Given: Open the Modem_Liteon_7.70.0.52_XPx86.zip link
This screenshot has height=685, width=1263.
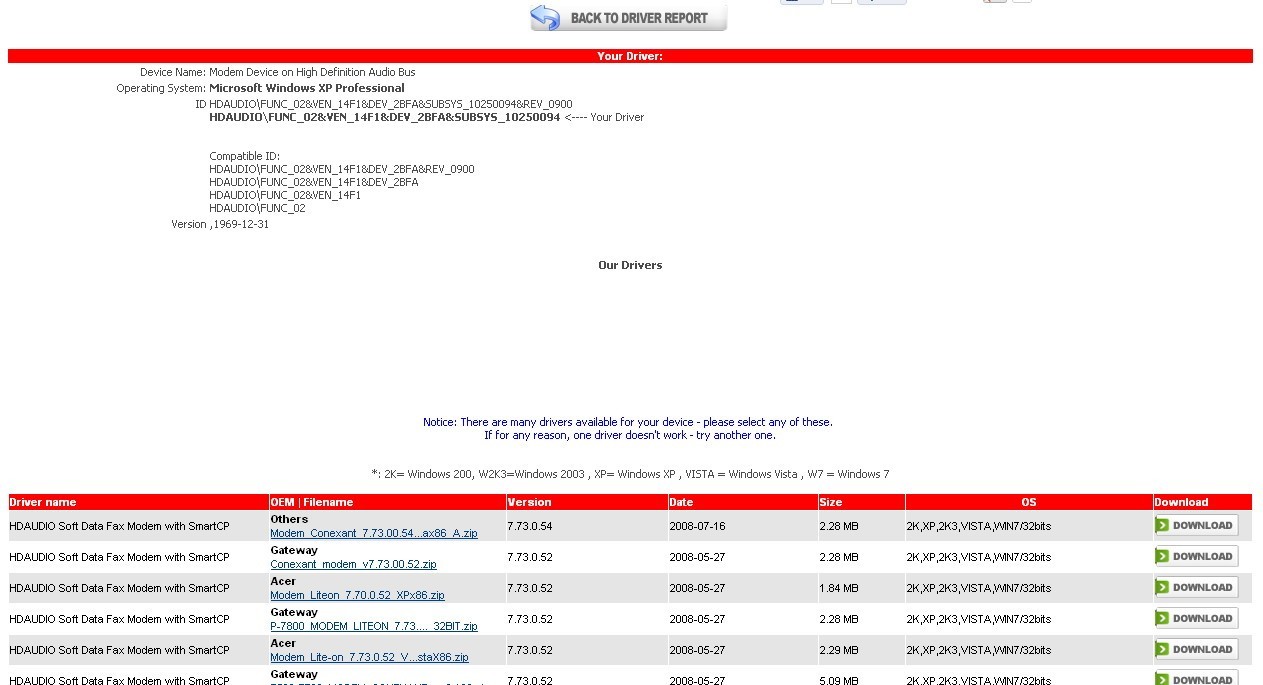Looking at the screenshot, I should (357, 595).
